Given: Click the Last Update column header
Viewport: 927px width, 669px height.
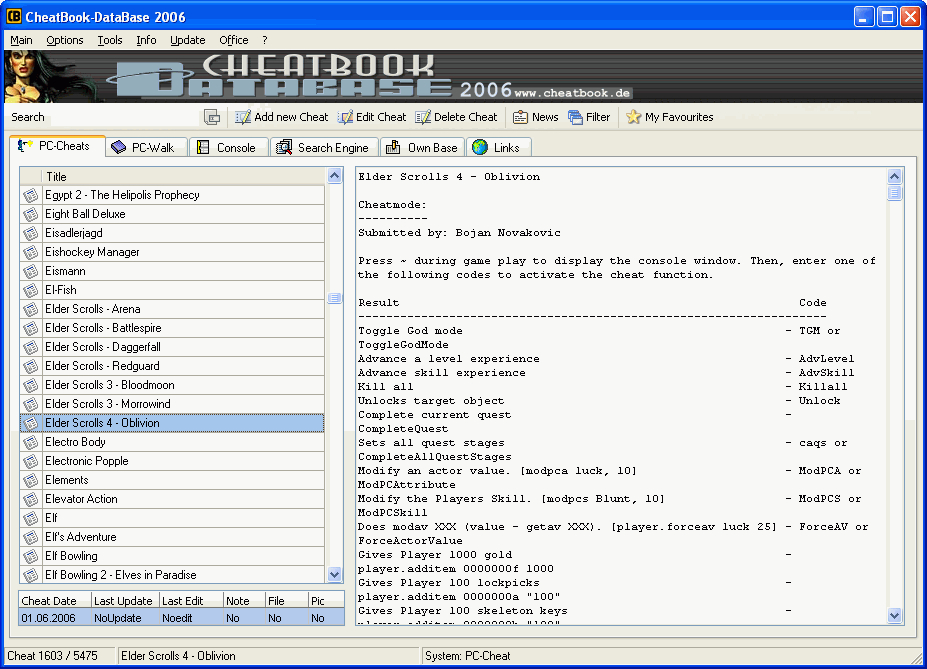Looking at the screenshot, I should tap(125, 600).
